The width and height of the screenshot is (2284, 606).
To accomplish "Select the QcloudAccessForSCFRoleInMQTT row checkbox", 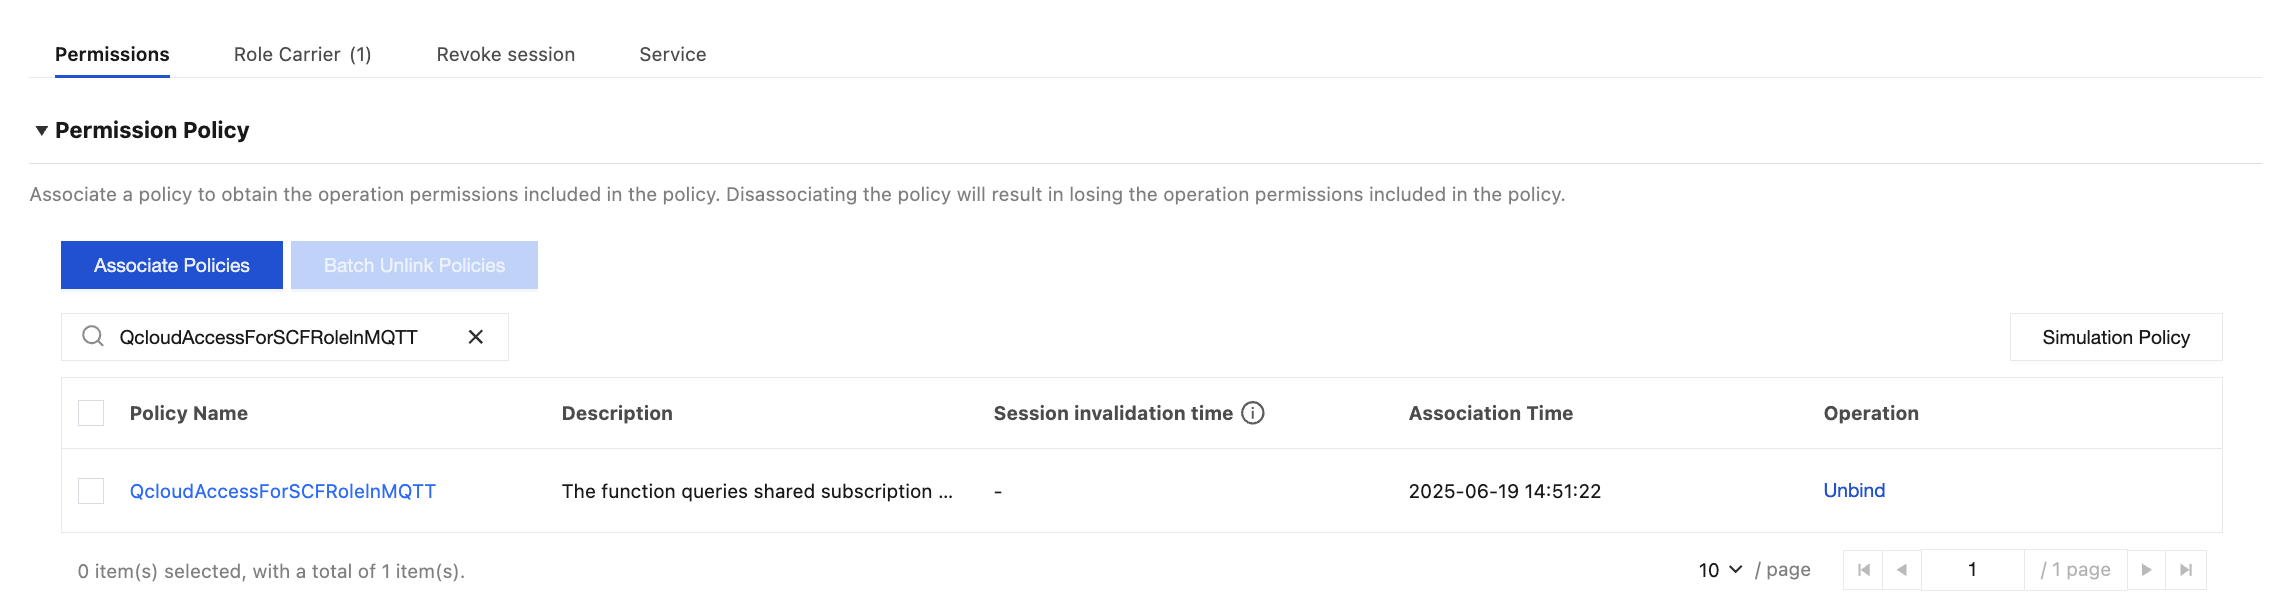I will click(91, 491).
